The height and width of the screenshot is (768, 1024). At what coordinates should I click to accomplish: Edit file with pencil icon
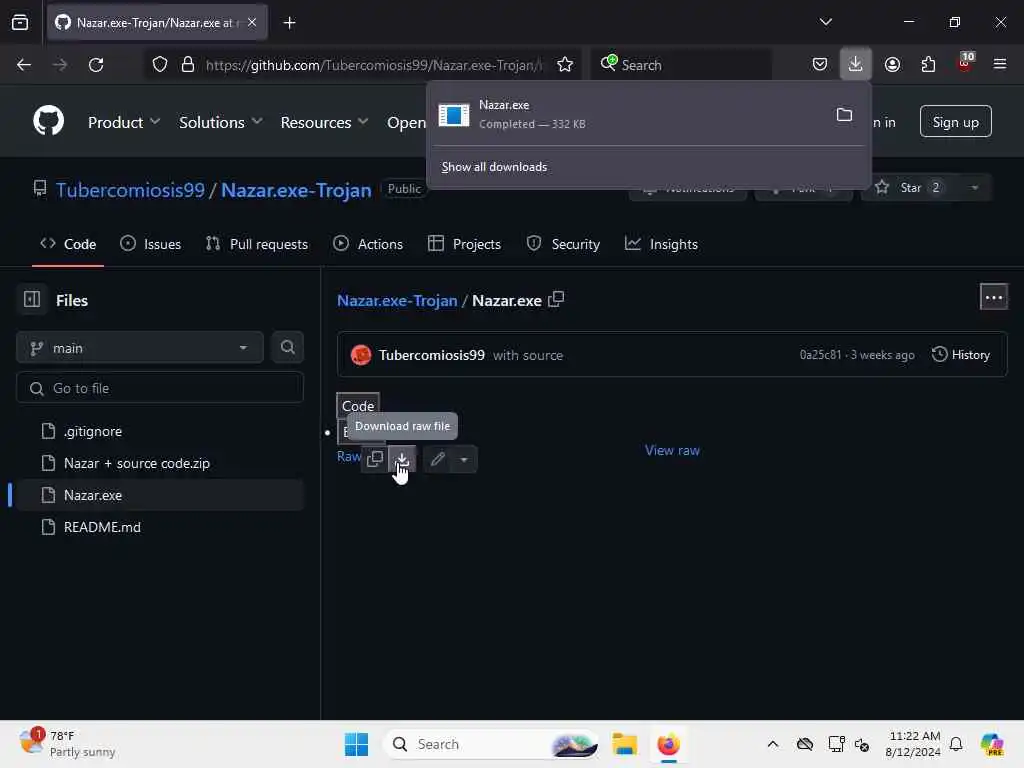click(x=438, y=458)
